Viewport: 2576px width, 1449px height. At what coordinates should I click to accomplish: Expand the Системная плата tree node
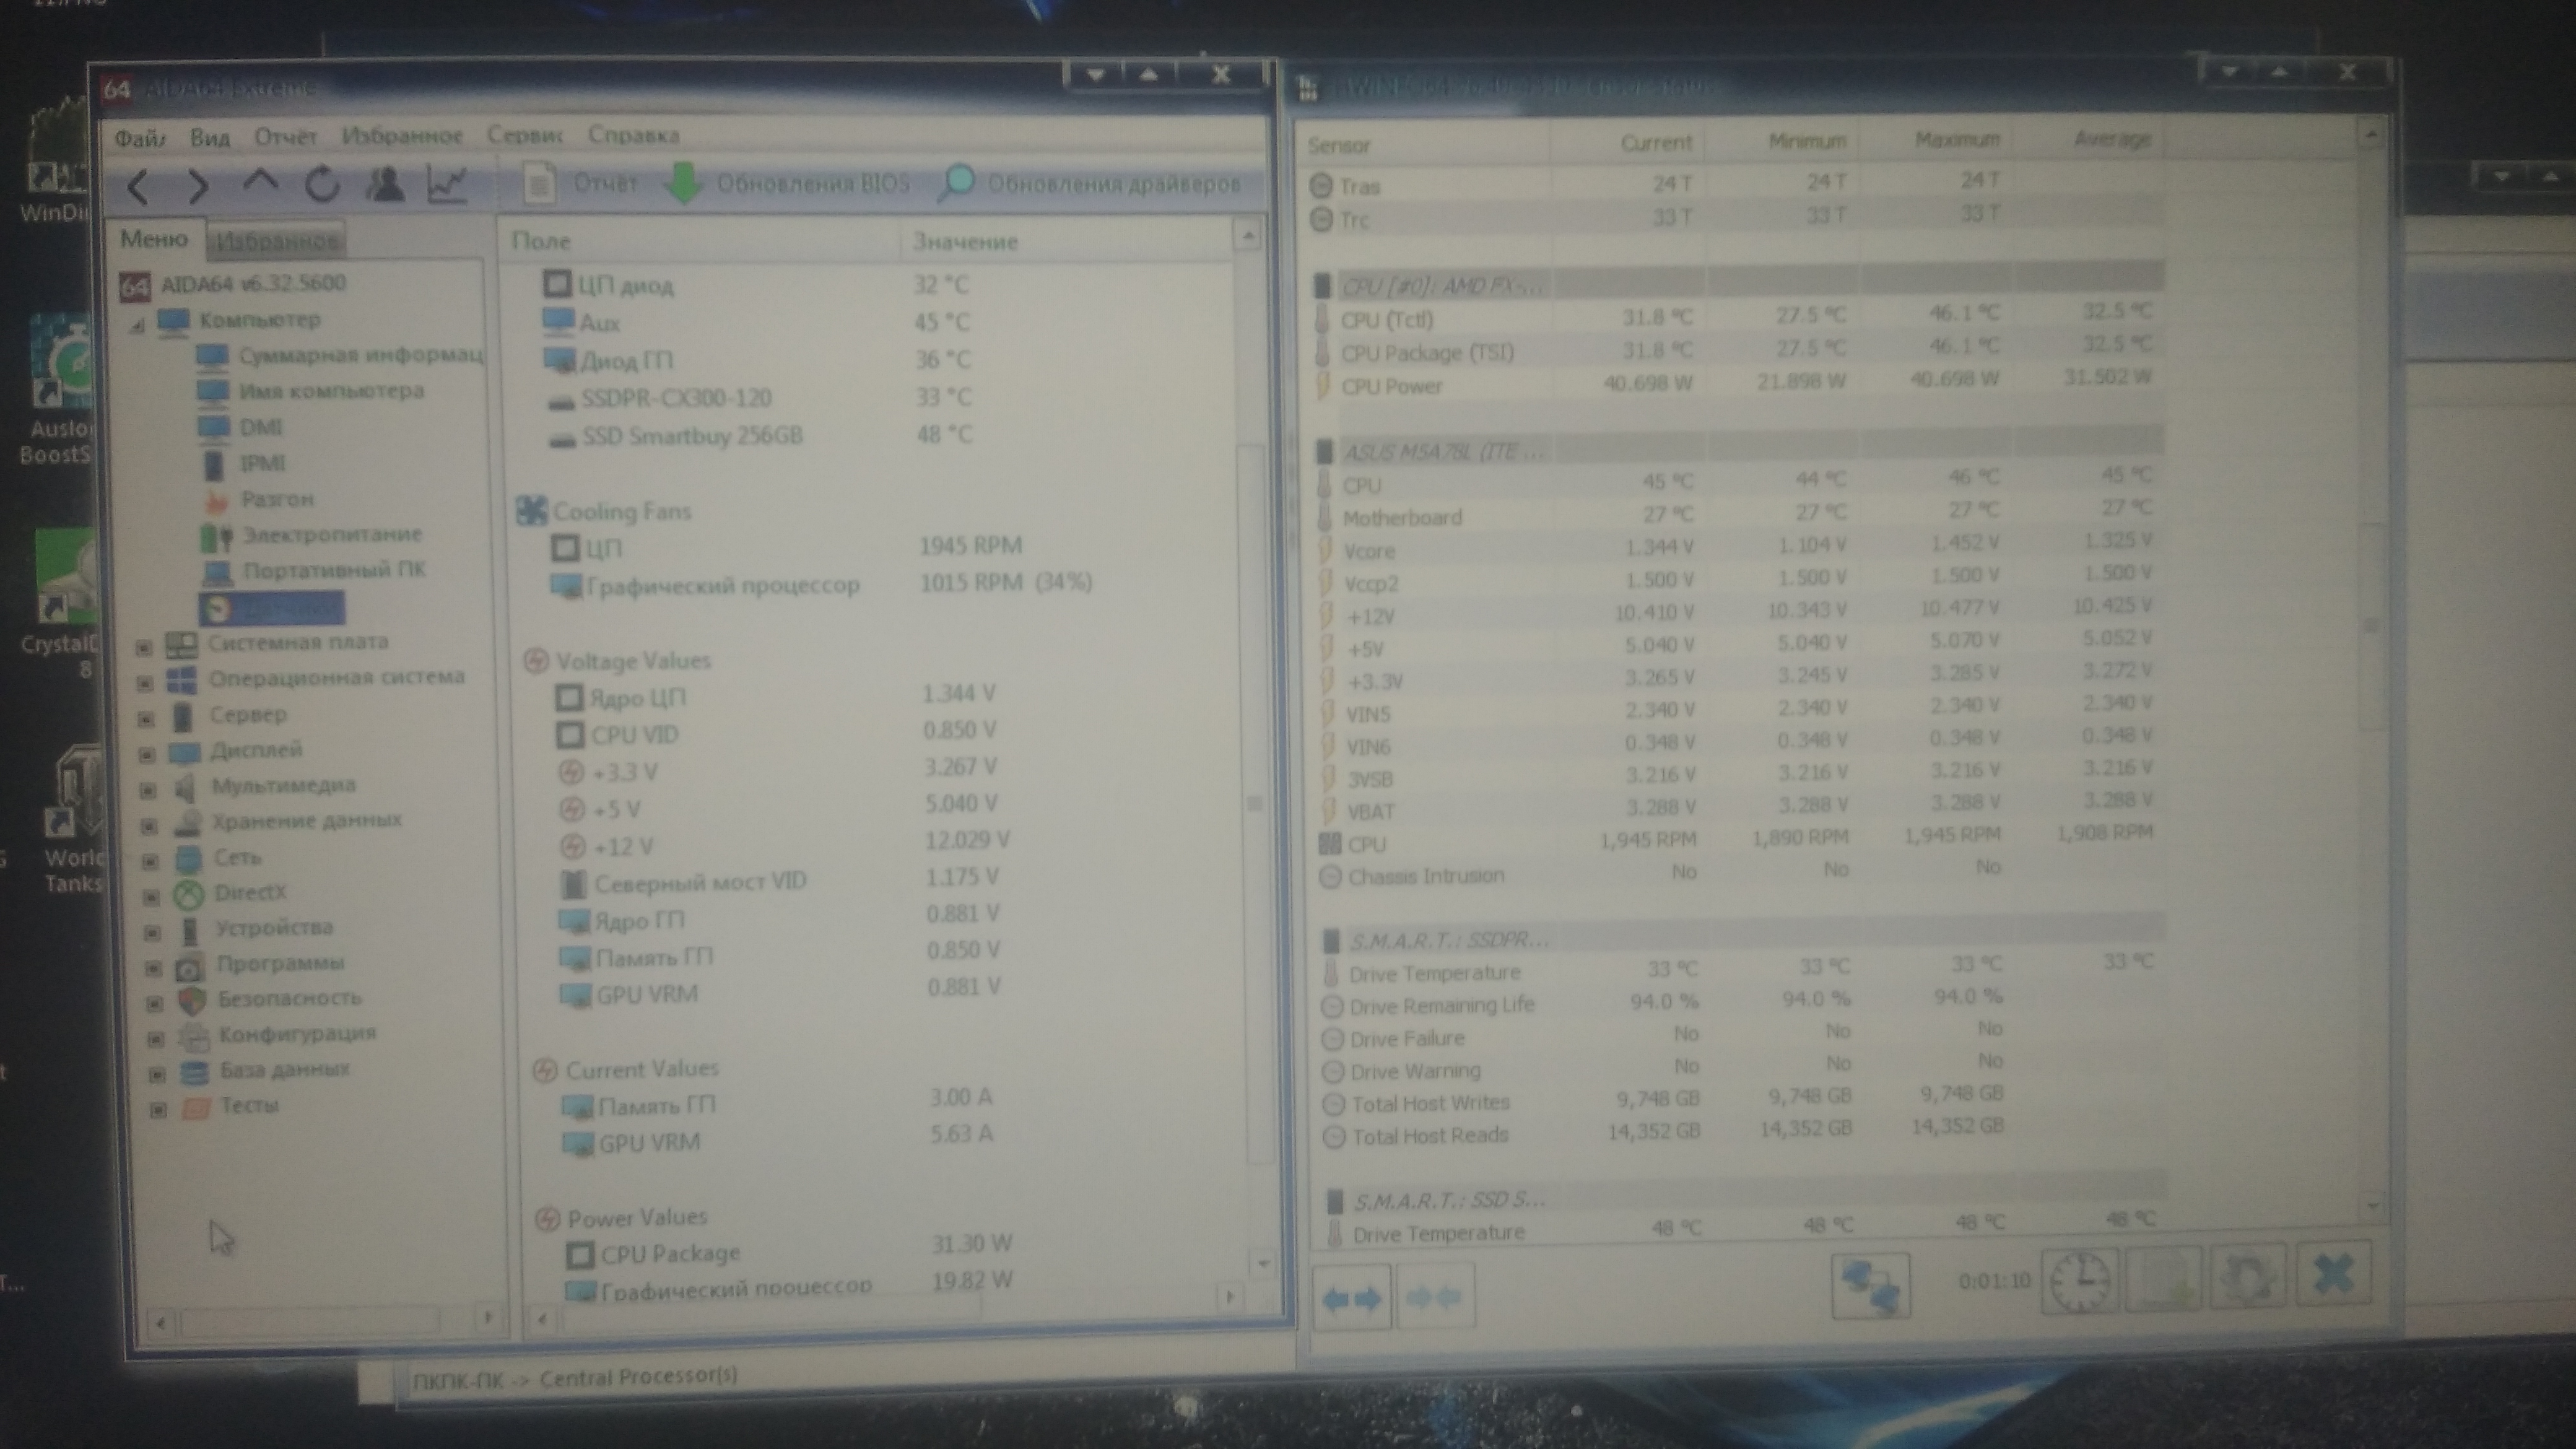(144, 648)
